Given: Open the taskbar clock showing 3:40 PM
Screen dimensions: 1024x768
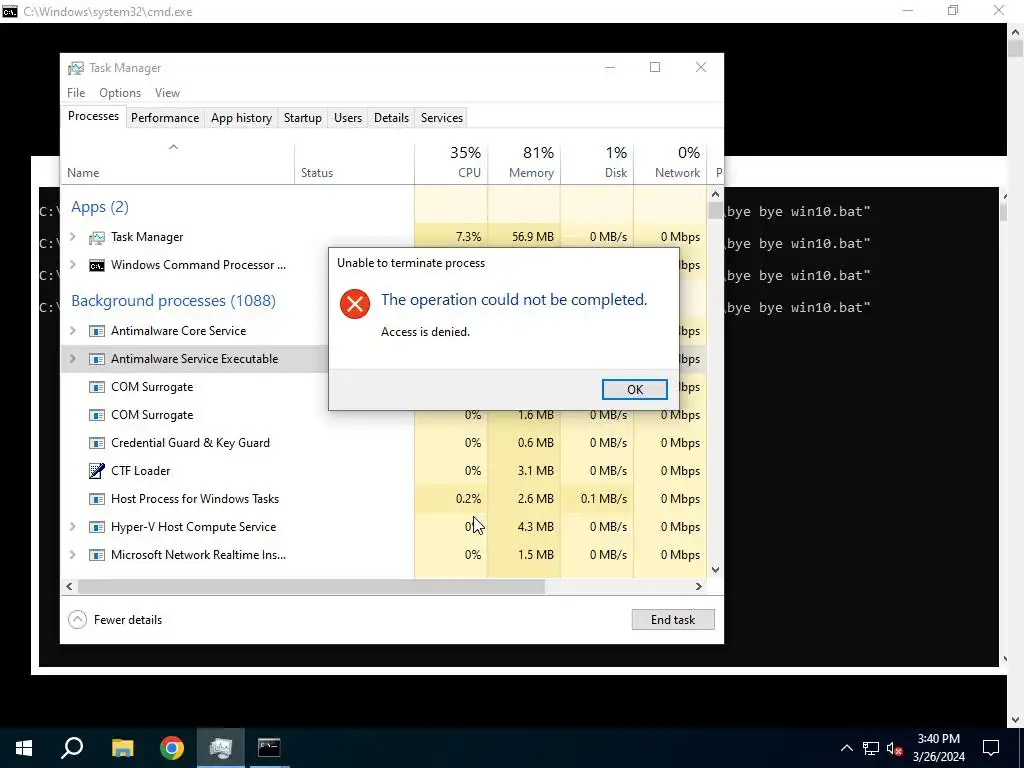Looking at the screenshot, I should click(938, 748).
